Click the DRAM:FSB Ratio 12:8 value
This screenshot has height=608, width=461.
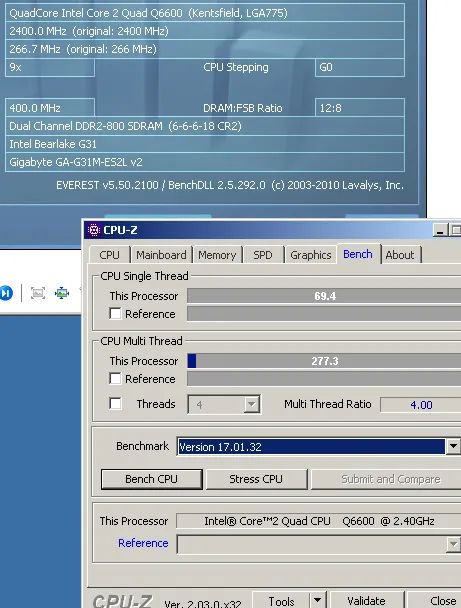click(360, 108)
